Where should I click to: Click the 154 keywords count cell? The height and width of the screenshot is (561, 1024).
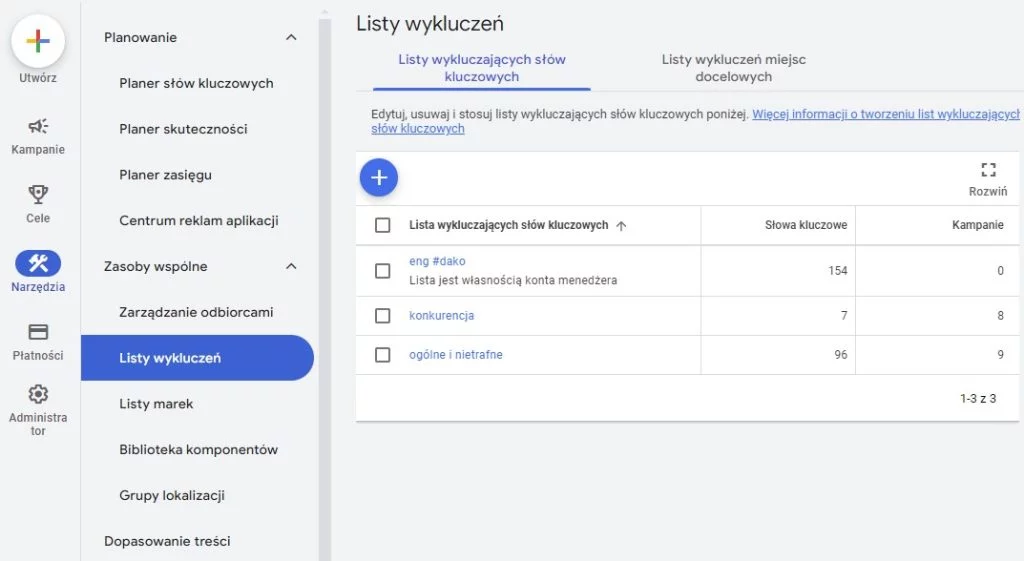837,271
